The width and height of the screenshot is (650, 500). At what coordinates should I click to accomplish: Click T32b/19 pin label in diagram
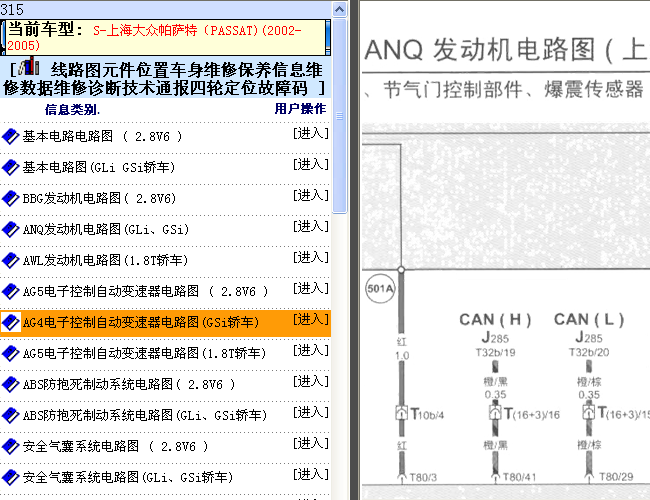tap(495, 353)
